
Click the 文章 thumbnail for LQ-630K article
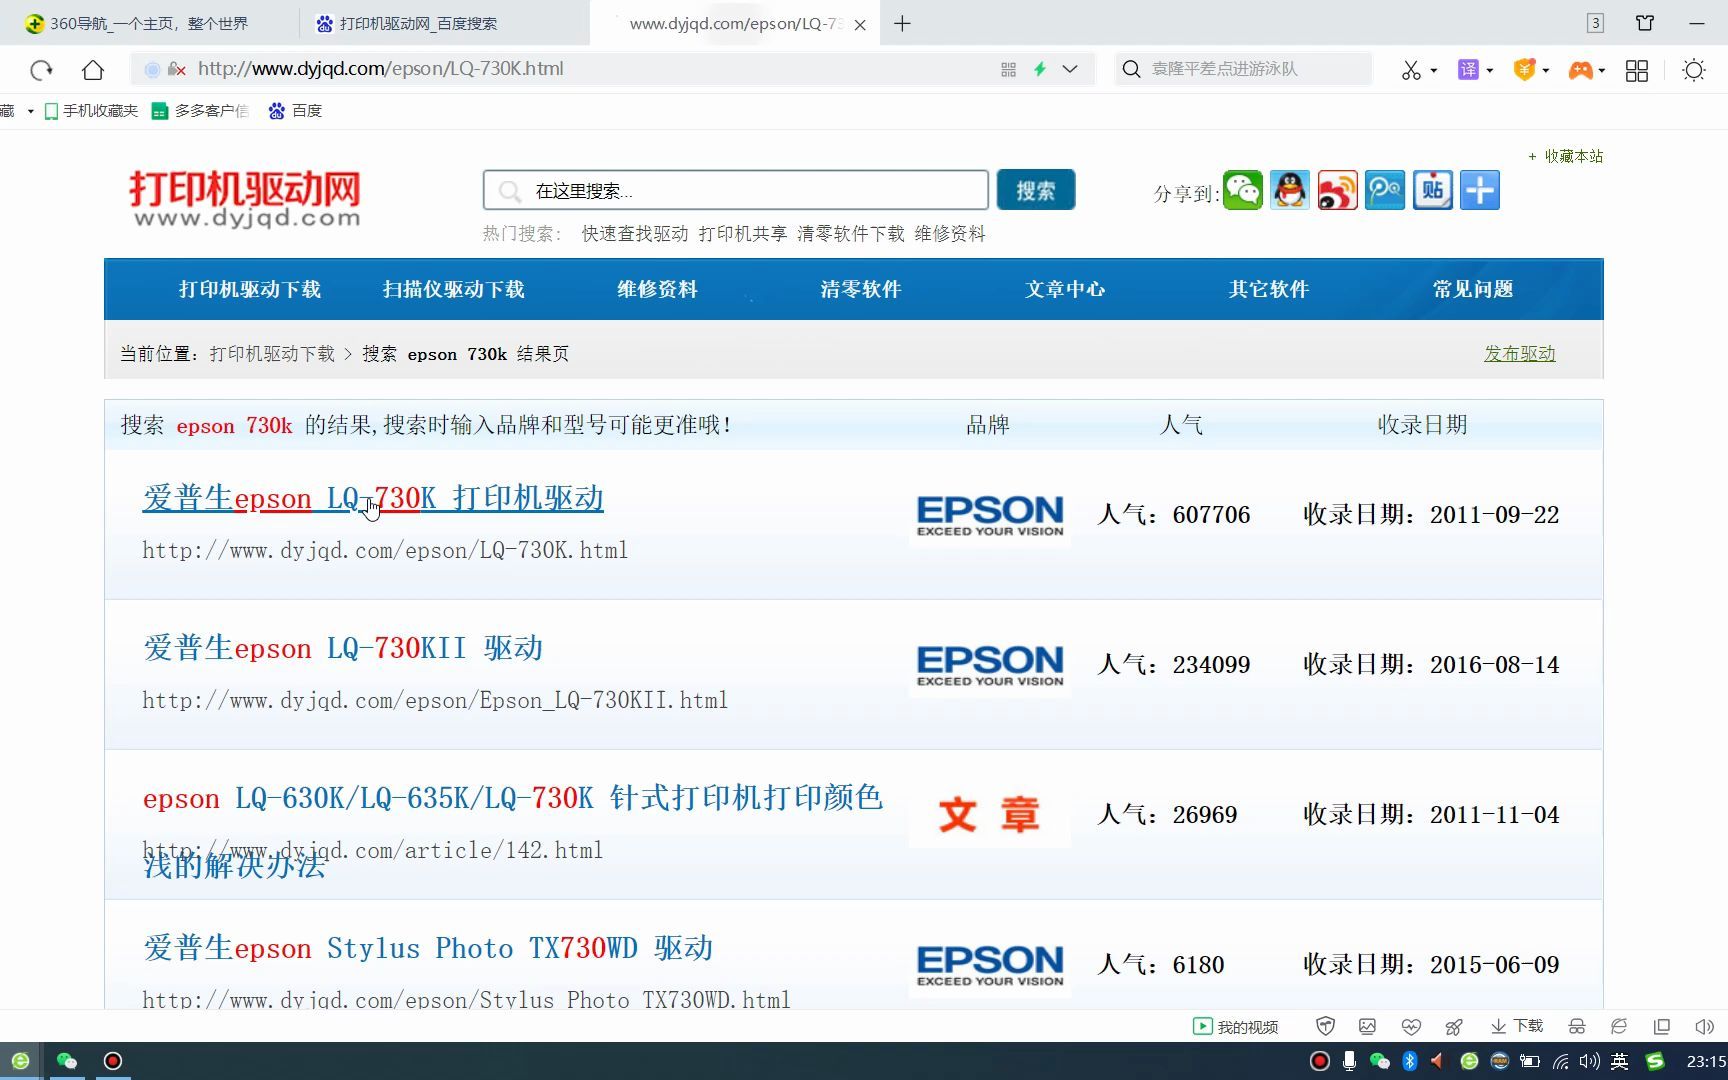click(x=989, y=815)
